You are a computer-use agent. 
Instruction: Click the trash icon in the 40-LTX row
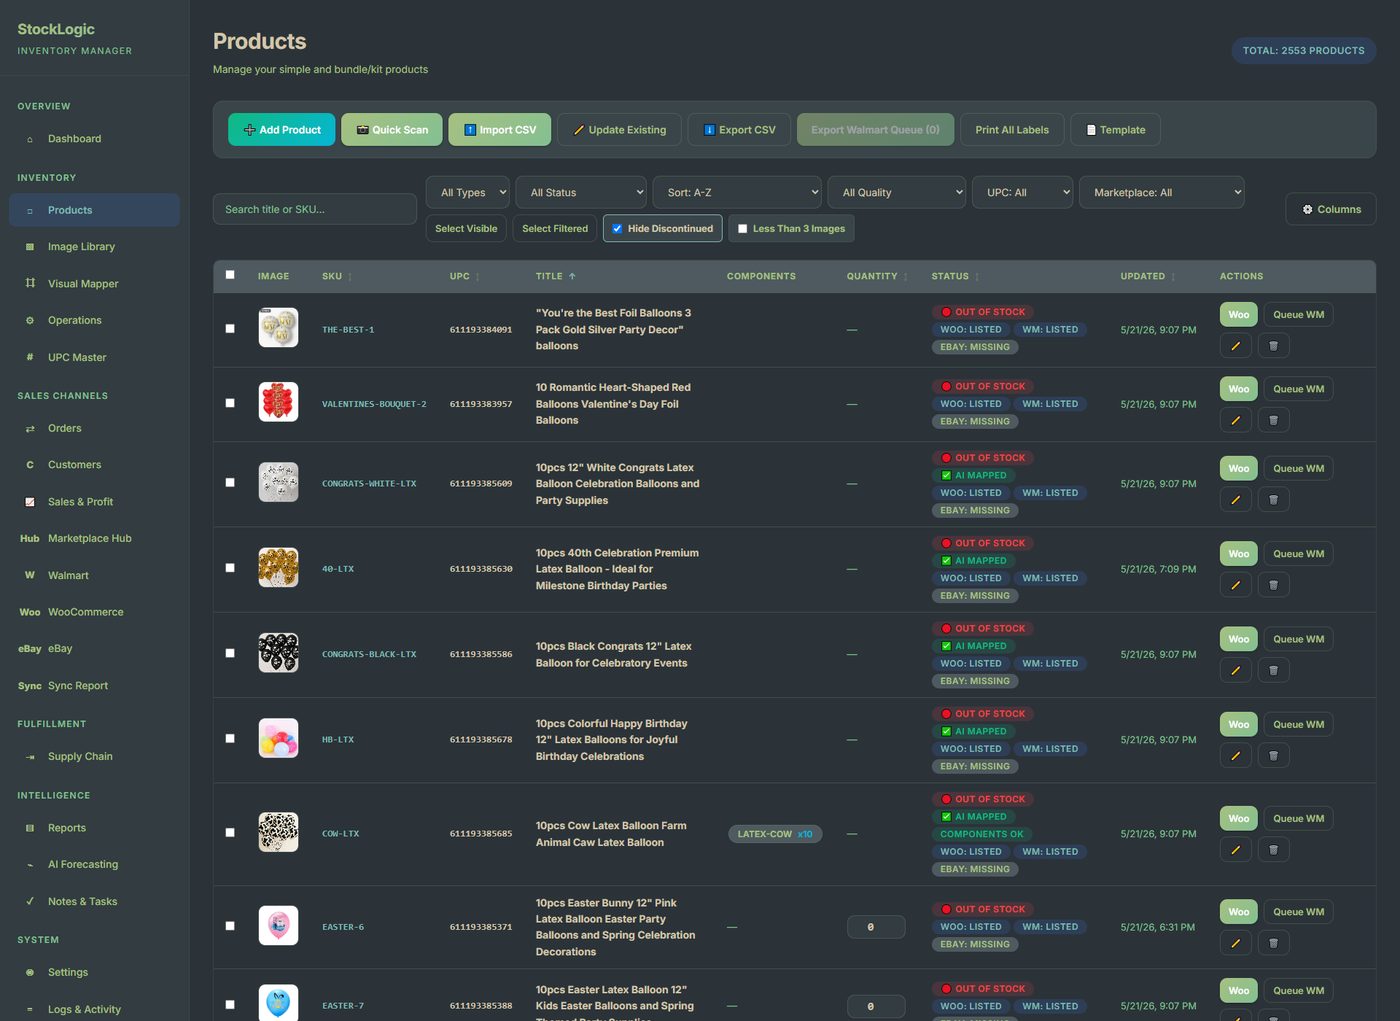(1273, 585)
